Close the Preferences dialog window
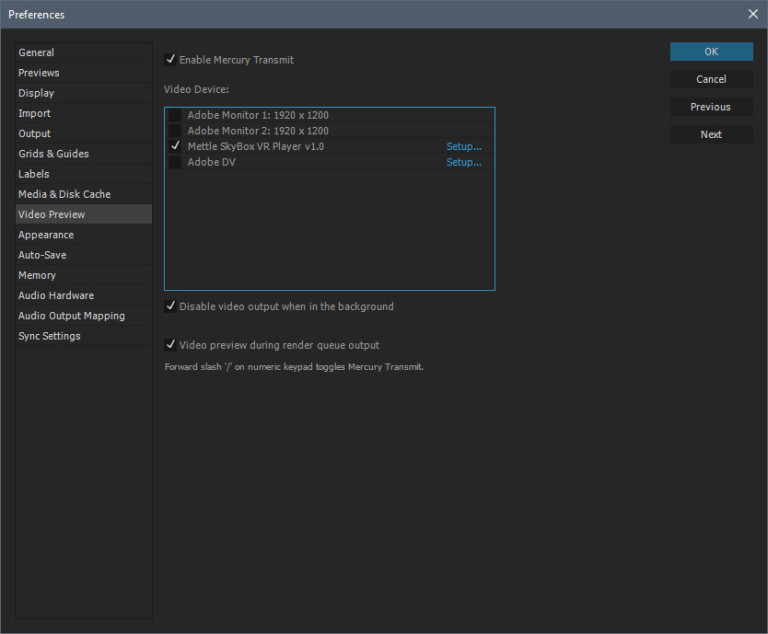Viewport: 768px width, 634px height. tap(752, 14)
